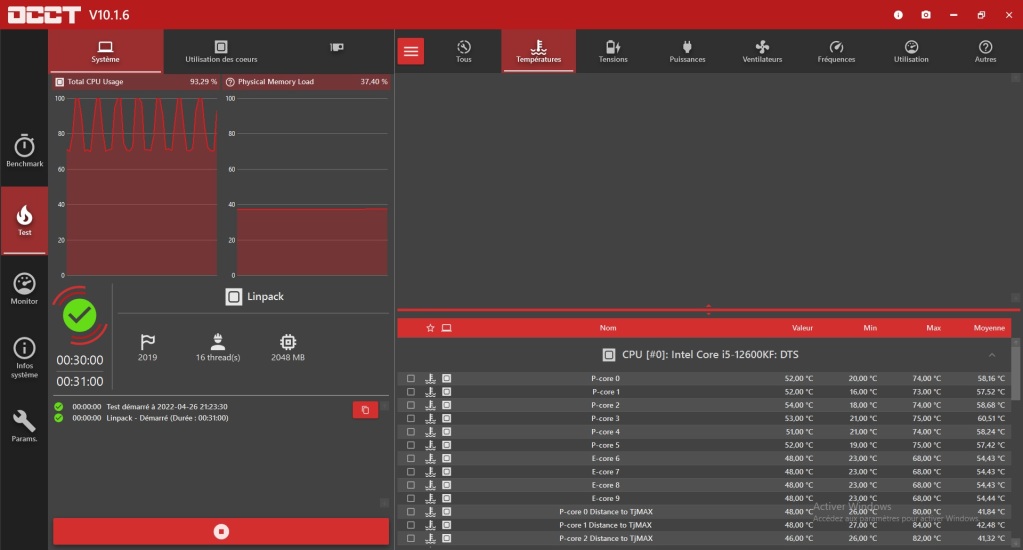Select the Puissances sensor tab
The height and width of the screenshot is (550, 1023).
[687, 52]
